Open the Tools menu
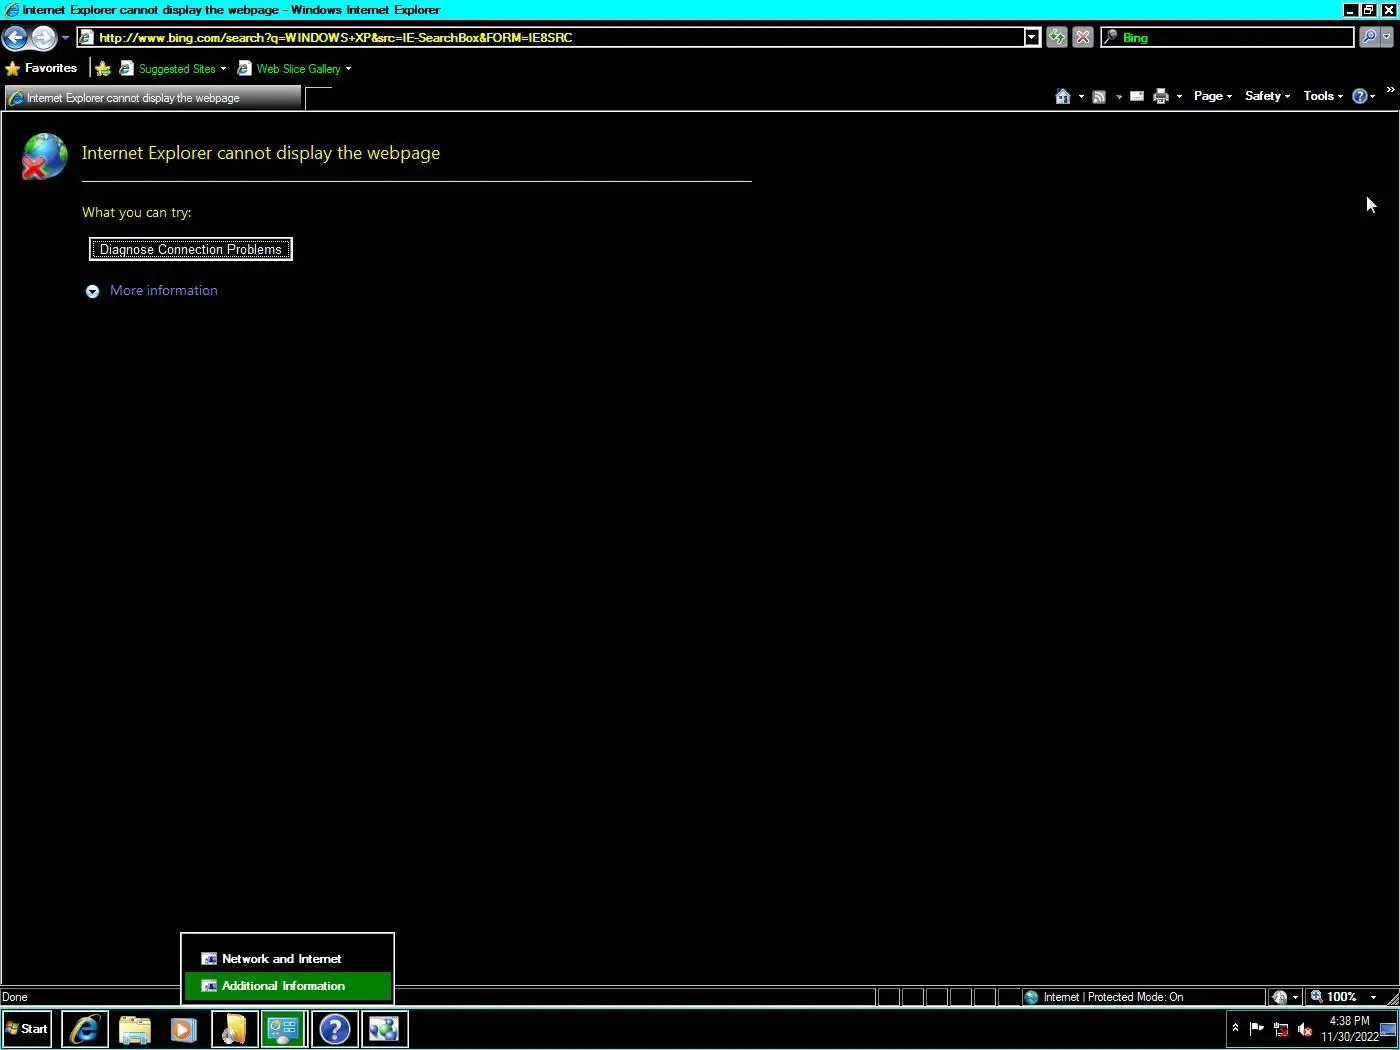 tap(1323, 96)
